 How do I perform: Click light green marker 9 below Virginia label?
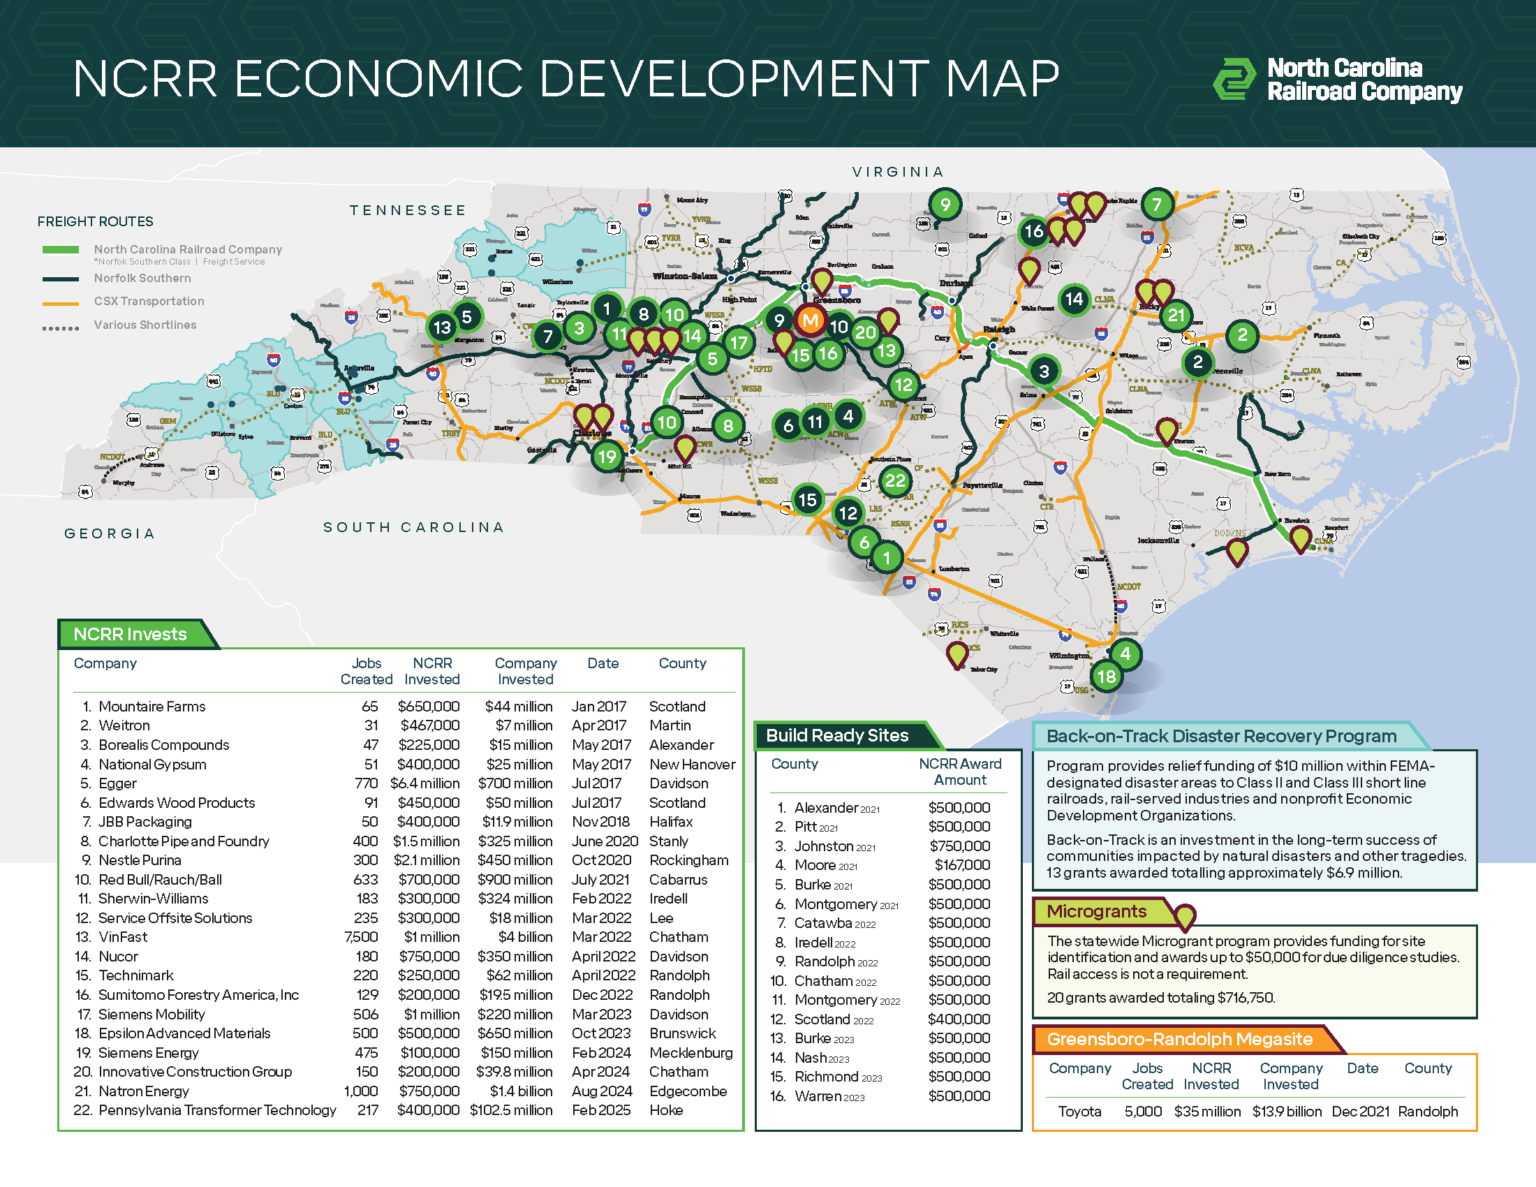pyautogui.click(x=945, y=205)
